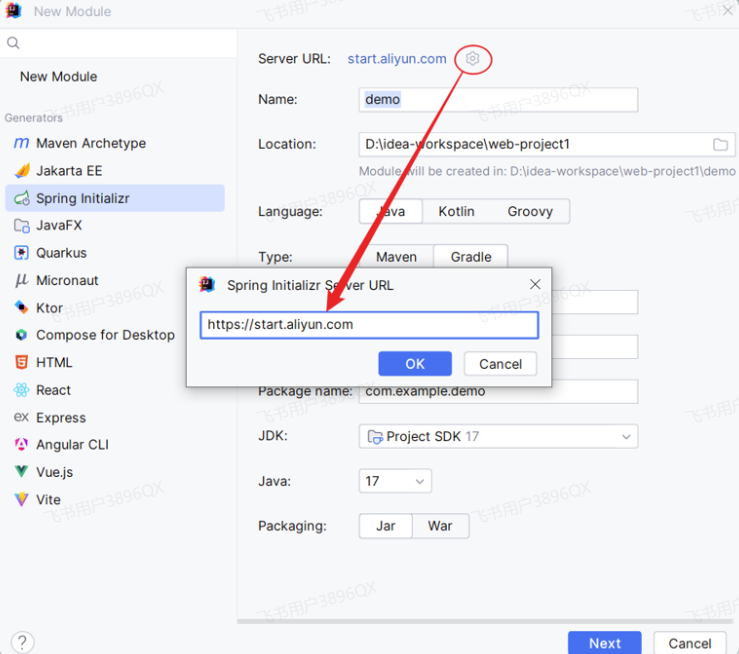
Task: Select the Maven Archetype generator
Action: coord(115,143)
